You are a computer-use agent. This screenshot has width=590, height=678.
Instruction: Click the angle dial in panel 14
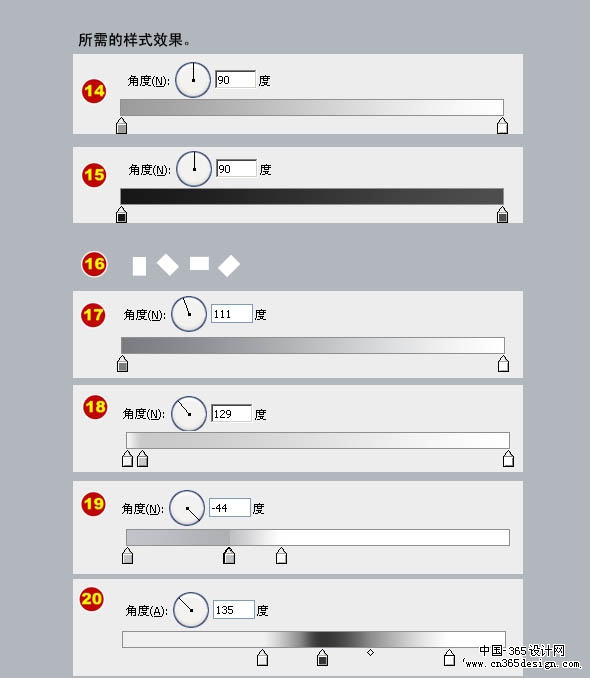193,80
